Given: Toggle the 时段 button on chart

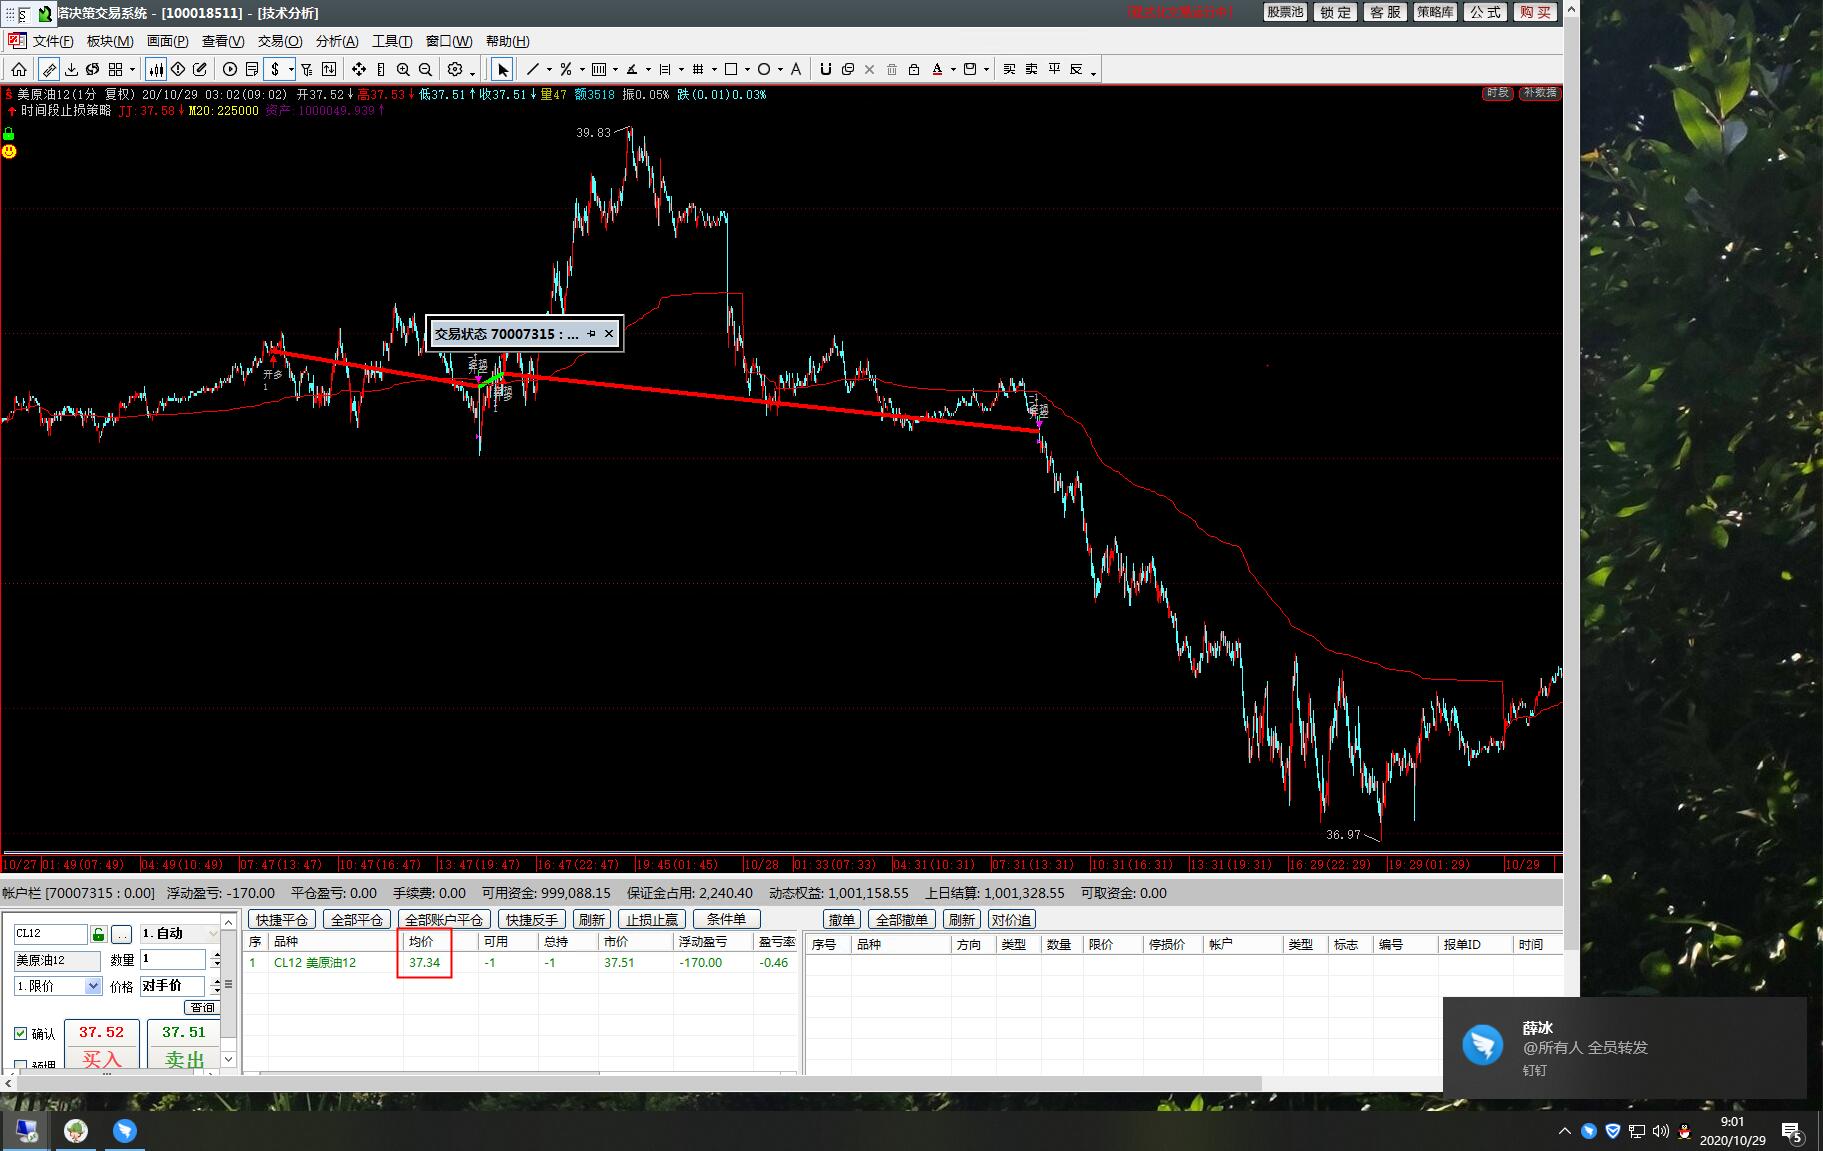Looking at the screenshot, I should click(x=1497, y=93).
